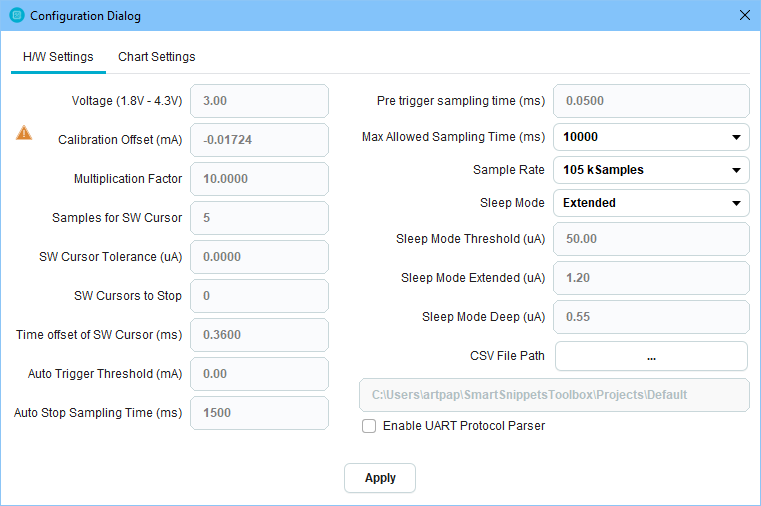Viewport: 761px width, 506px height.
Task: Click the 'Sample Rate' label
Action: [509, 170]
